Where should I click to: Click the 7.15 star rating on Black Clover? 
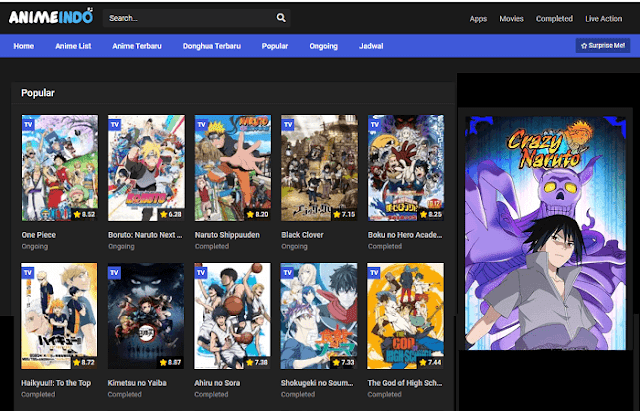click(344, 214)
